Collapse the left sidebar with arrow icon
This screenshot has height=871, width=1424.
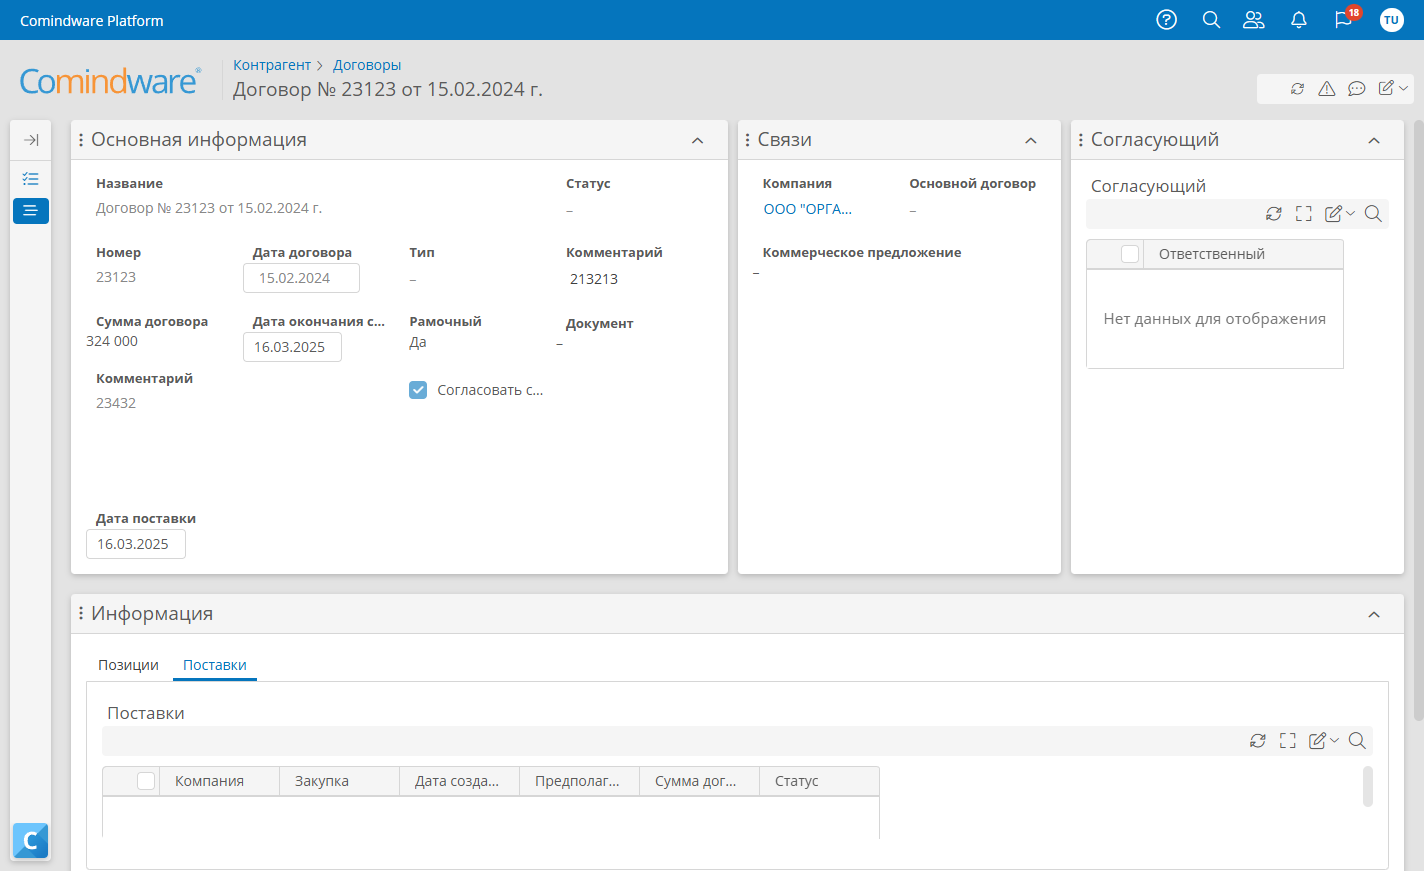pyautogui.click(x=31, y=140)
